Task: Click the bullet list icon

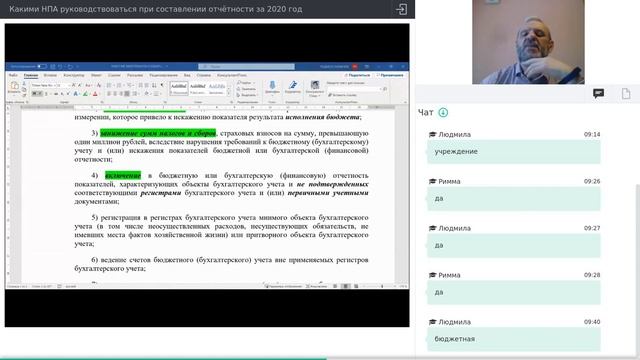Action: click(109, 85)
